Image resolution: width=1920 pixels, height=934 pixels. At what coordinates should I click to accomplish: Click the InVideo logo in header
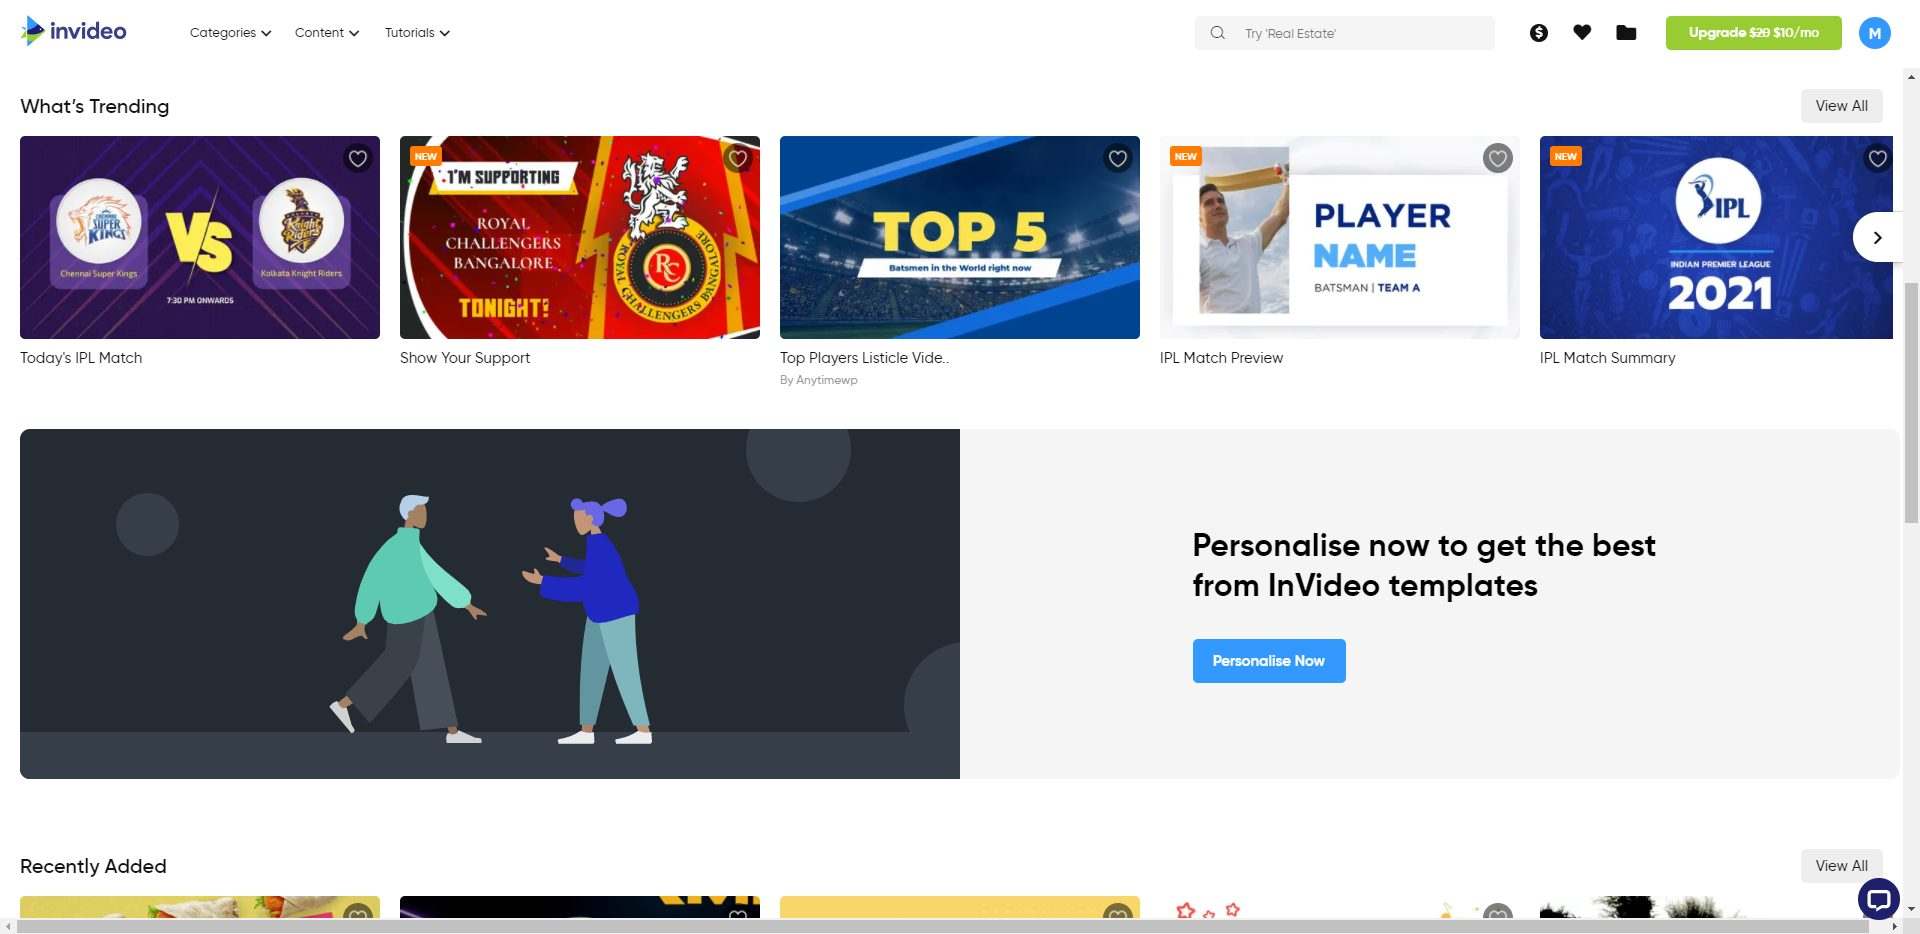click(74, 31)
